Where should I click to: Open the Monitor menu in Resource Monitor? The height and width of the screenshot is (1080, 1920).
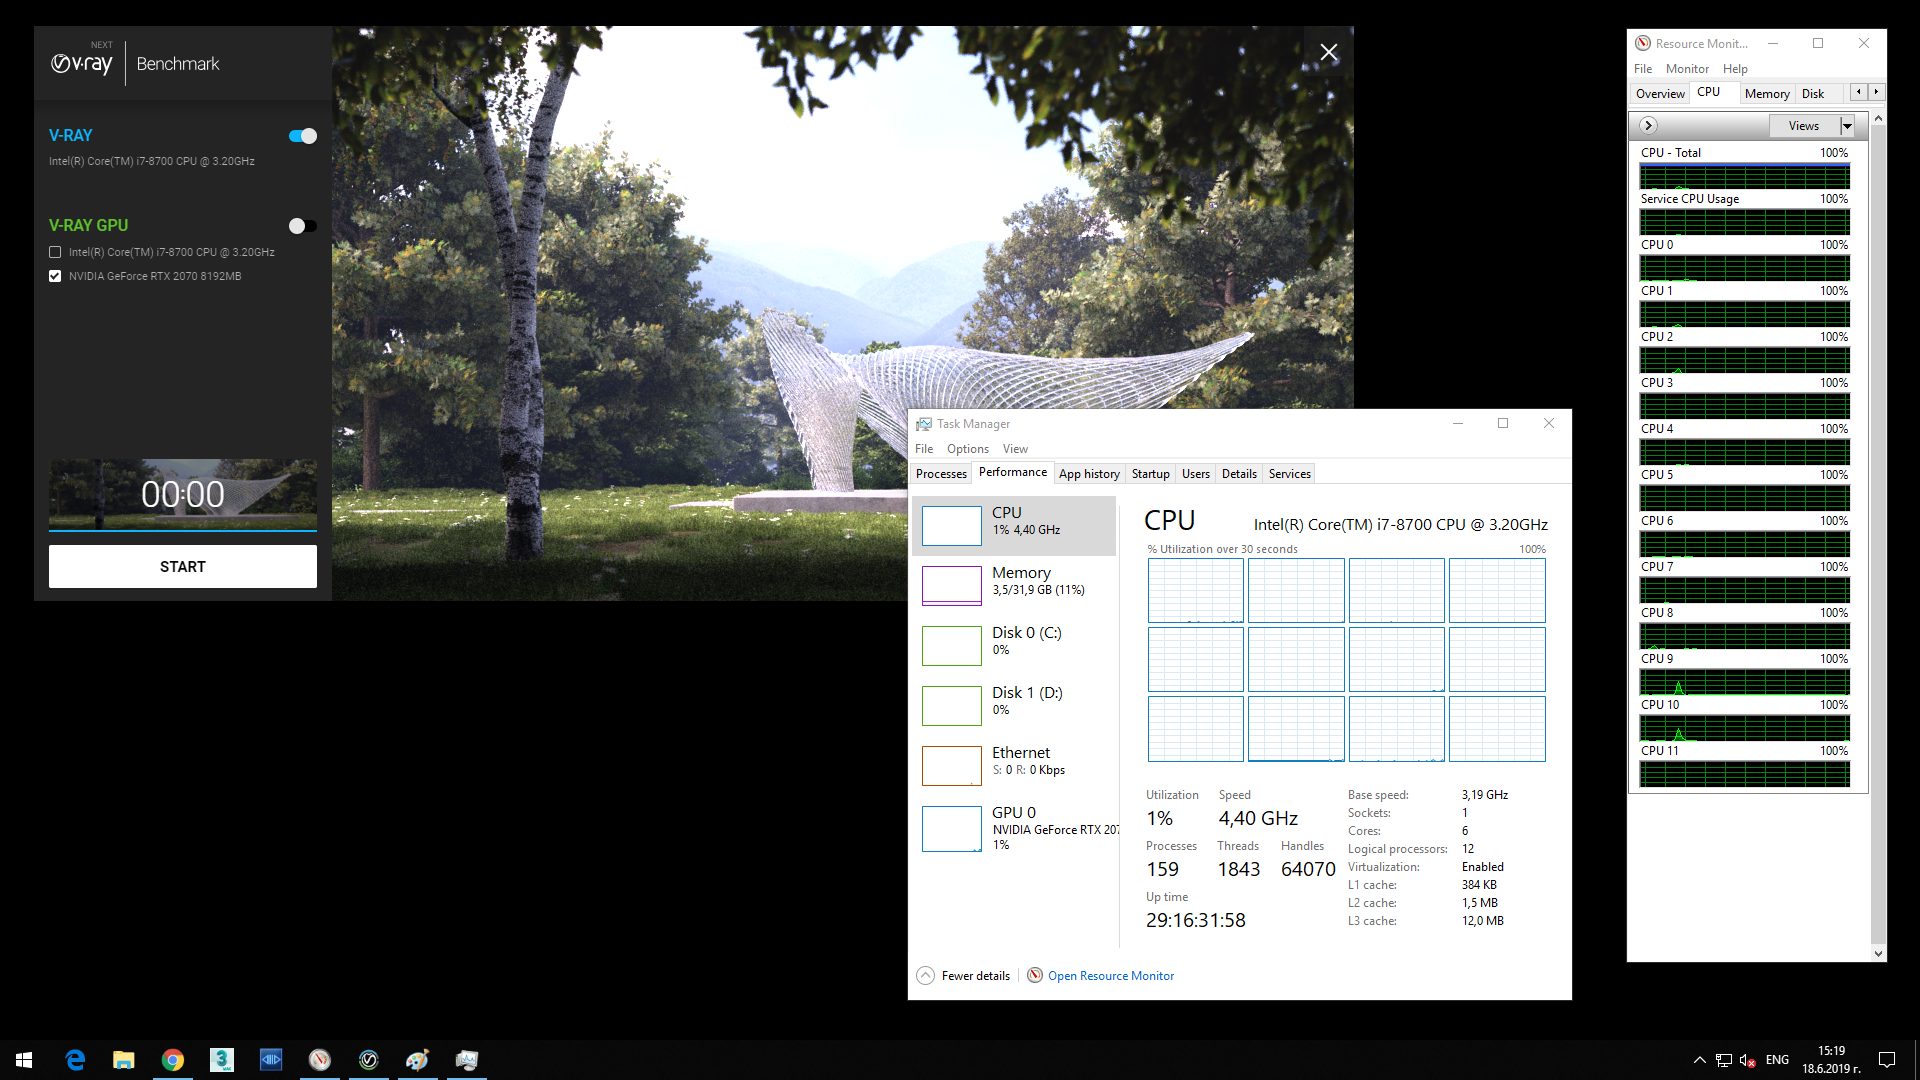tap(1687, 69)
